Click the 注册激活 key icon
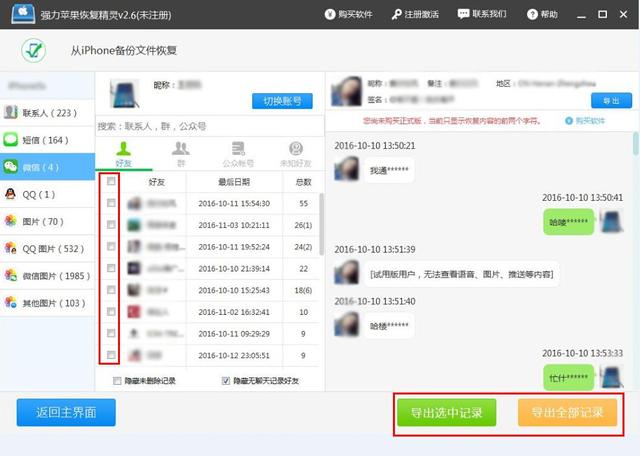The image size is (640, 456). 396,15
